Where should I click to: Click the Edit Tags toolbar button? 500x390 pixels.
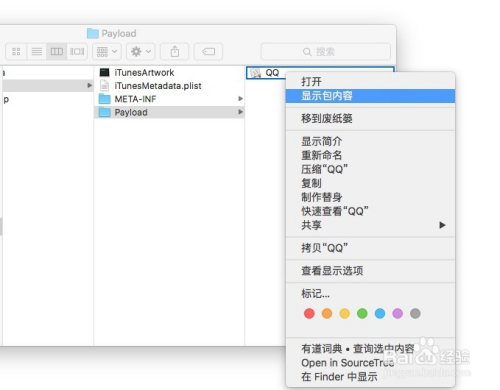[x=208, y=52]
